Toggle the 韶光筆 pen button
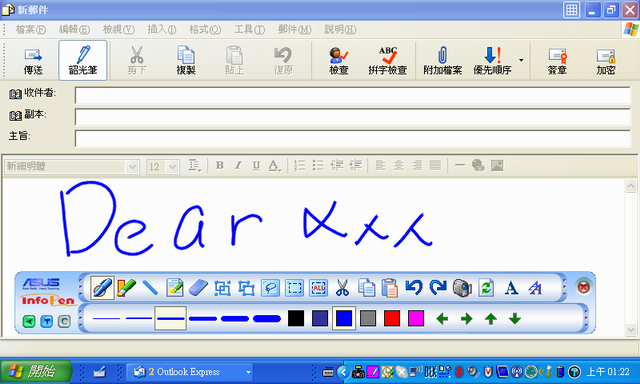This screenshot has height=384, width=640. pos(83,60)
